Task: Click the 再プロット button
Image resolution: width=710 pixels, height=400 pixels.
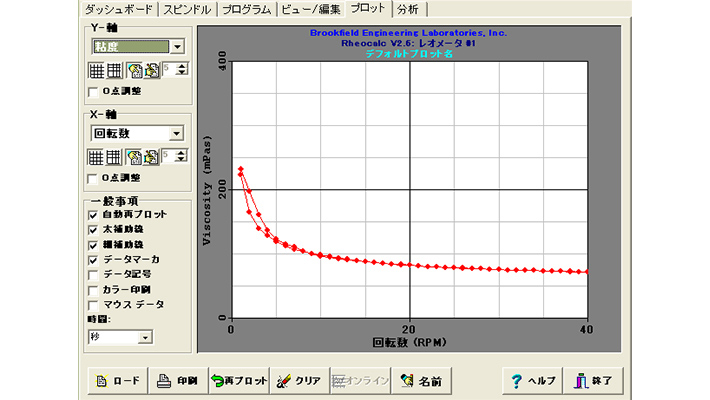Action: (237, 380)
